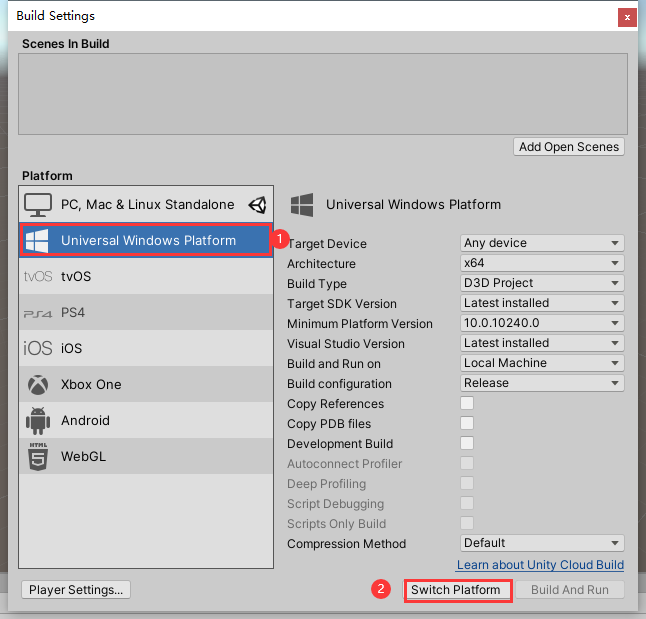Open the Build configuration dropdown
Viewport: 646px width, 619px height.
tap(542, 383)
